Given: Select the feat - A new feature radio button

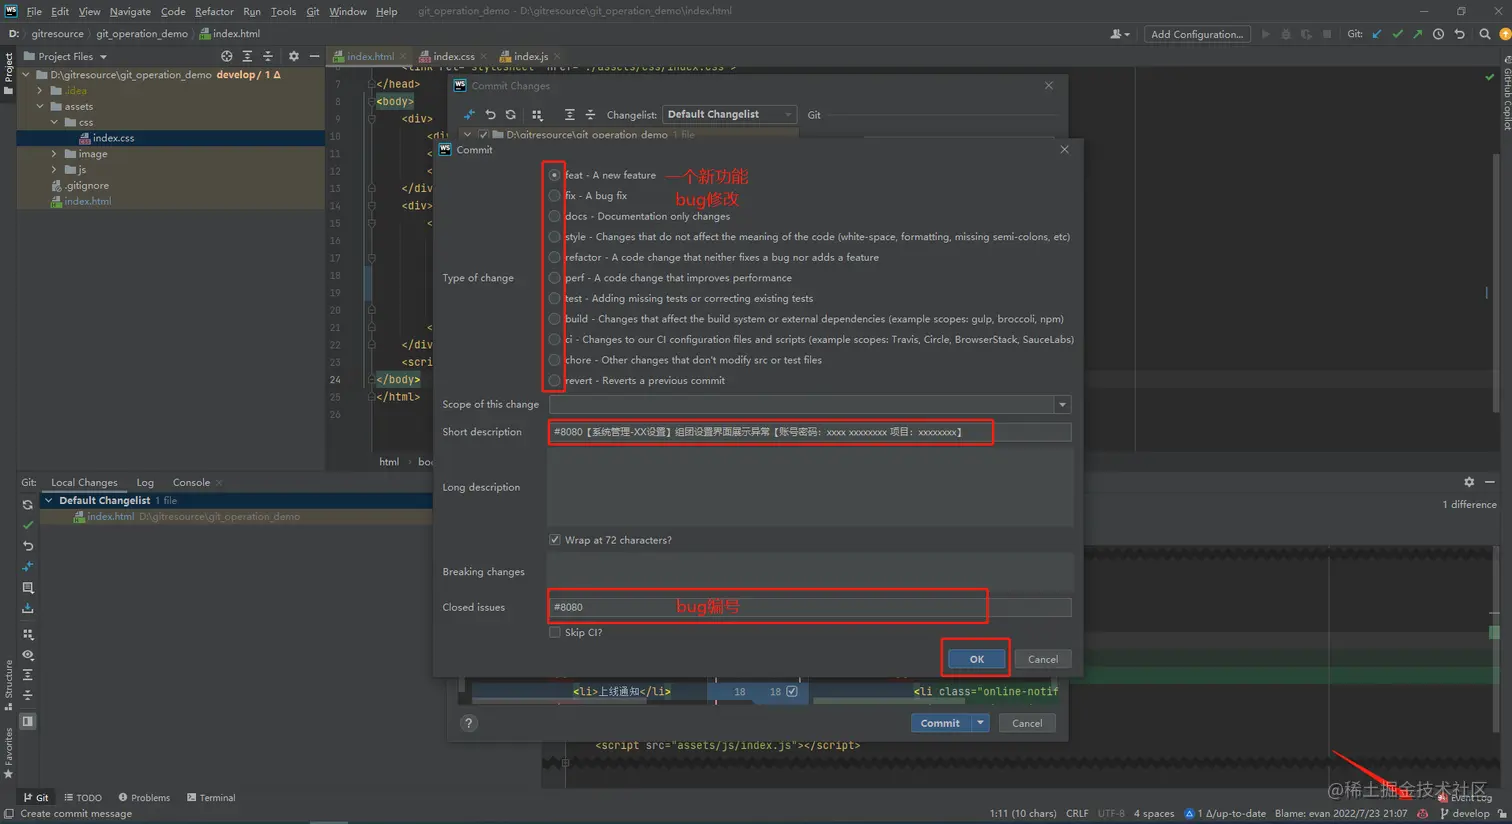Looking at the screenshot, I should [555, 174].
